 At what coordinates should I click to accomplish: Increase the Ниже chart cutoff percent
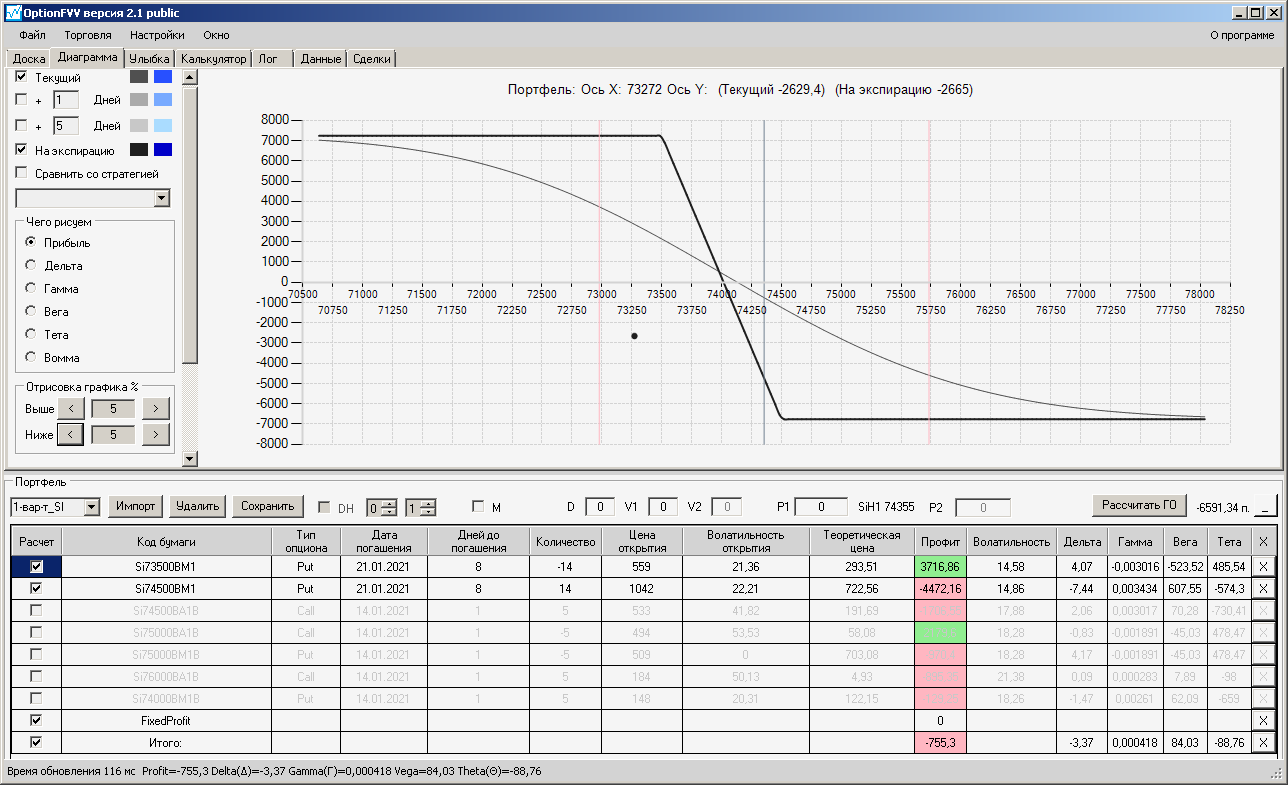[x=156, y=435]
